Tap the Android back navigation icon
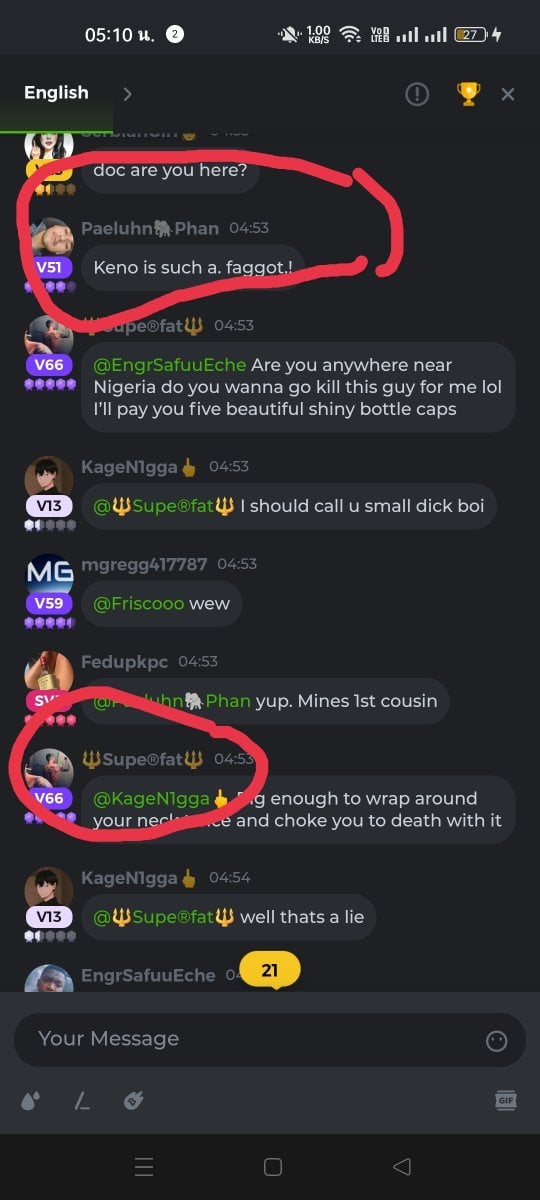Image resolution: width=540 pixels, height=1200 pixels. pyautogui.click(x=402, y=1166)
